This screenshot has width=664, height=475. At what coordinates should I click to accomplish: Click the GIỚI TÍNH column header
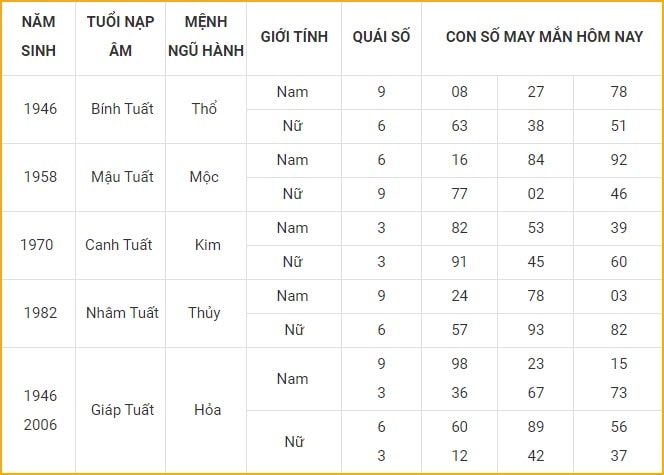point(294,37)
